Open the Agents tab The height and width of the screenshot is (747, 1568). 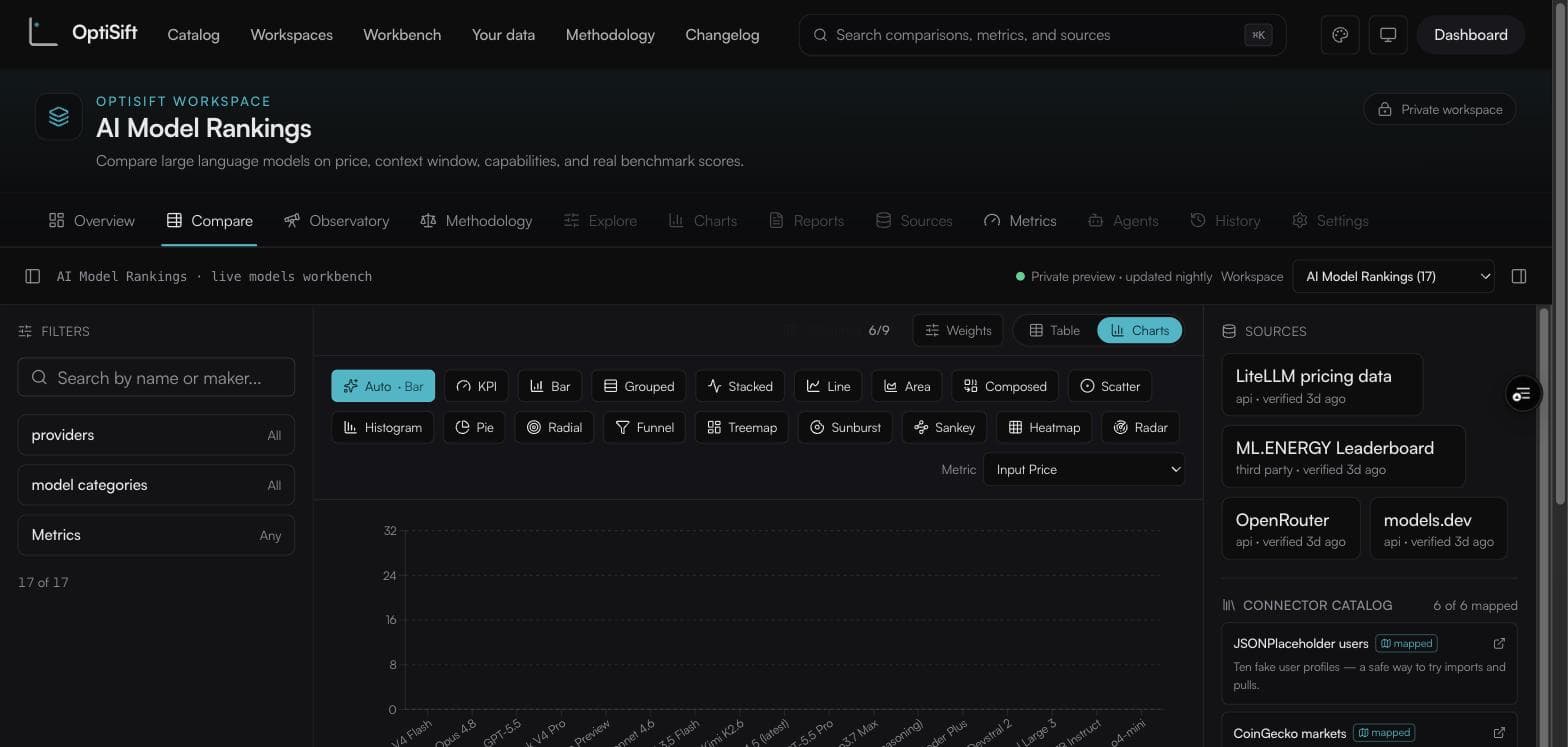point(1123,220)
